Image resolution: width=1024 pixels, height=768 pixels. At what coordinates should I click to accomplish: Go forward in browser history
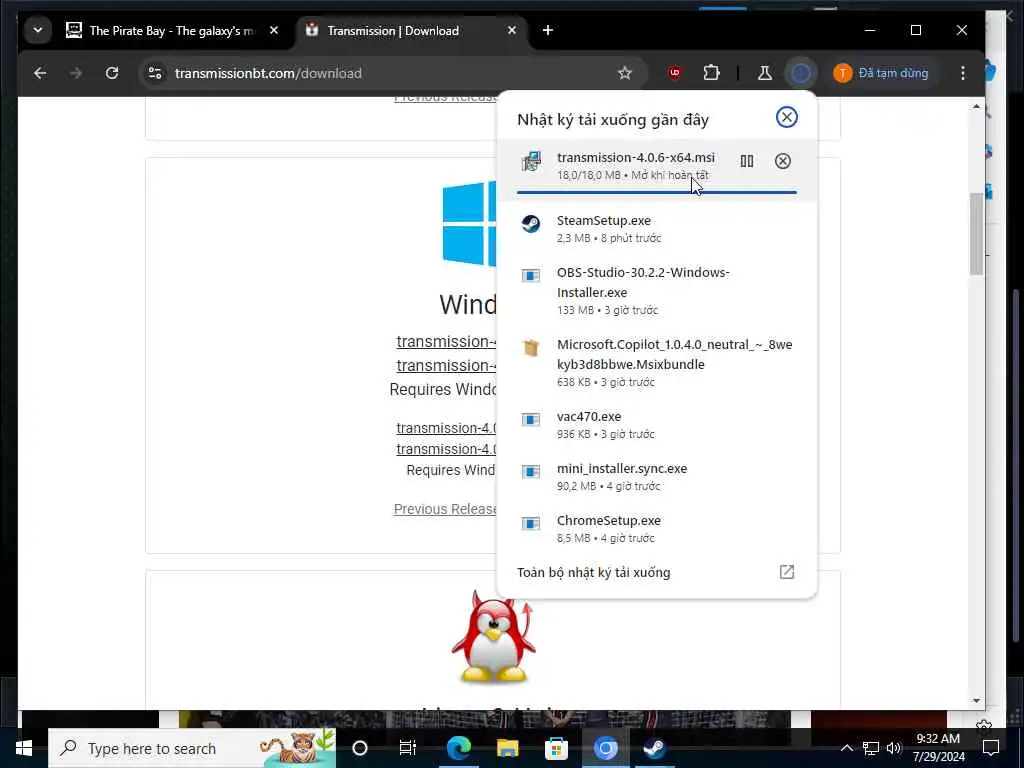pyautogui.click(x=76, y=73)
